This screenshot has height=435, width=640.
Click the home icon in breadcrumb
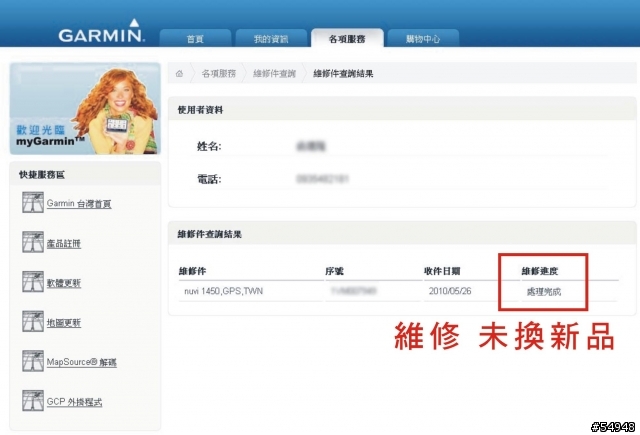(179, 73)
